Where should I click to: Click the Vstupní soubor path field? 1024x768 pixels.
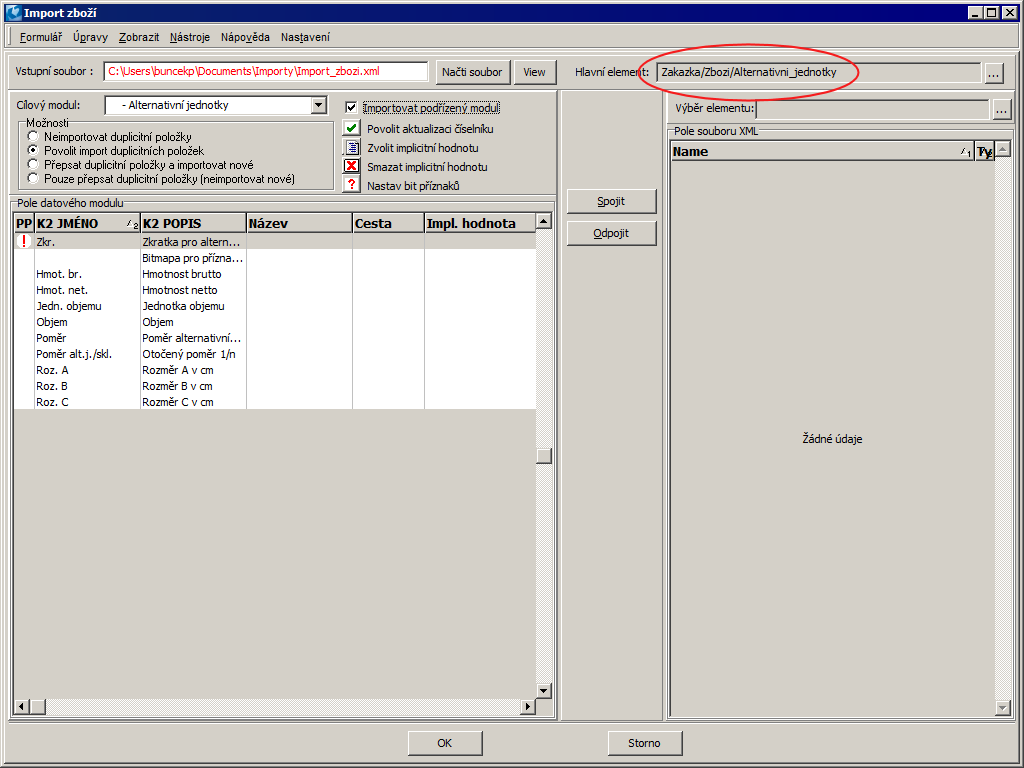[x=266, y=71]
